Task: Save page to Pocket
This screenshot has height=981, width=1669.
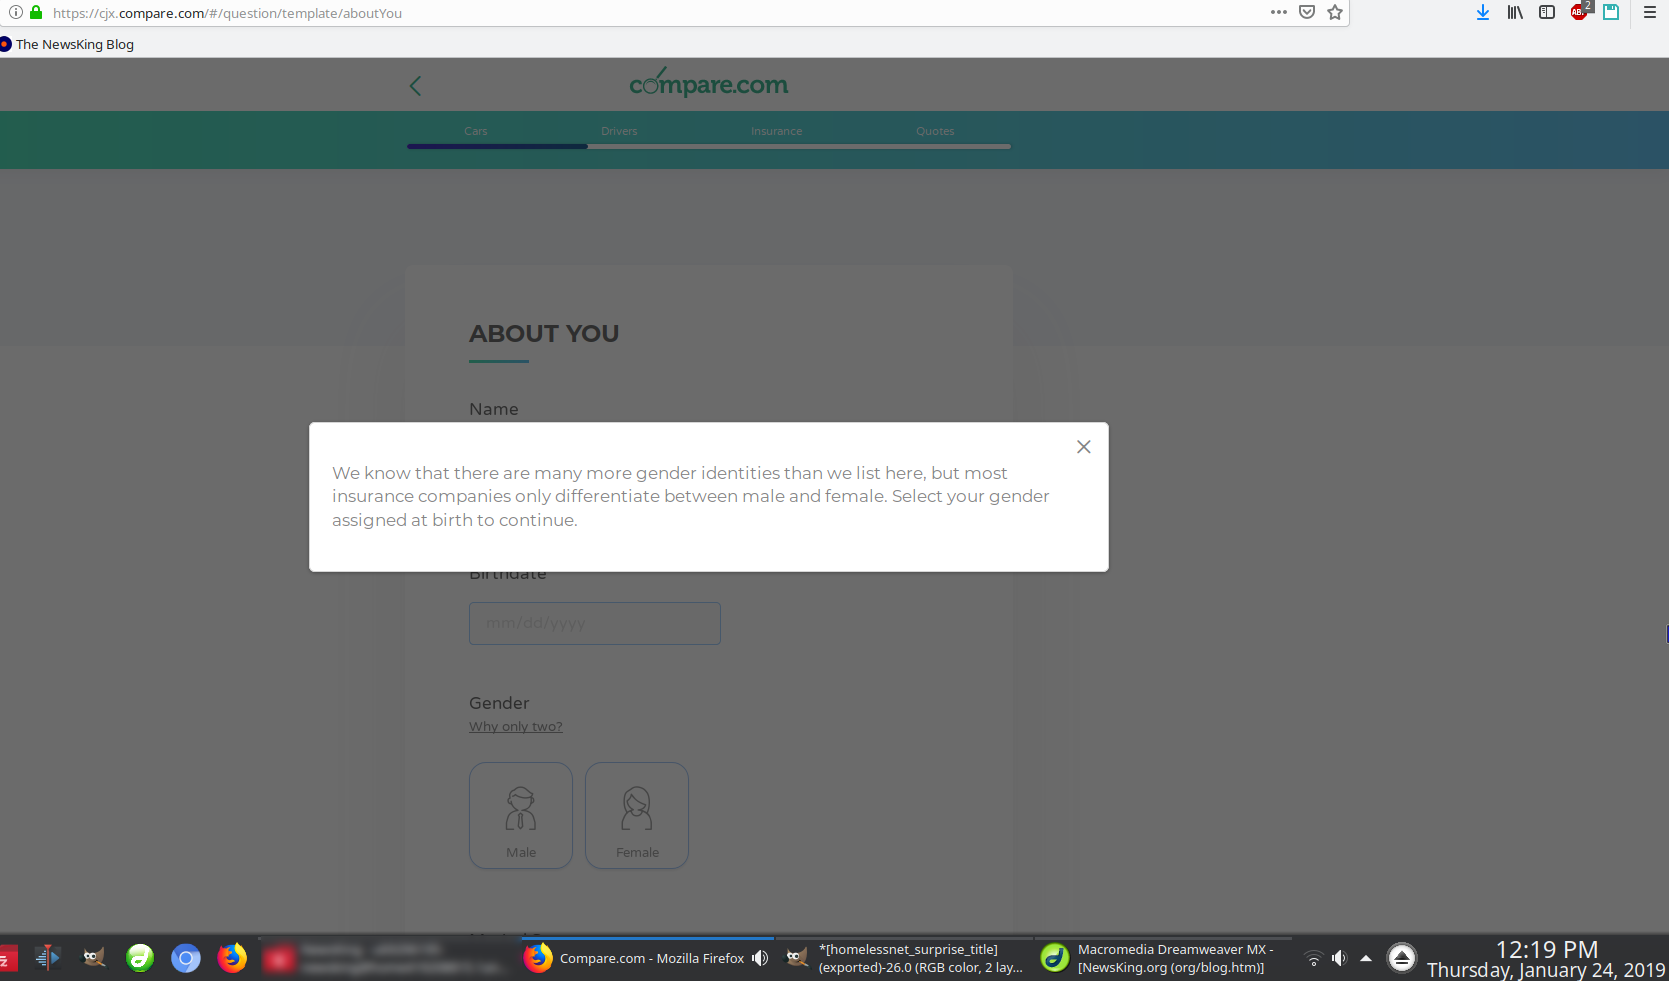Action: (1307, 13)
